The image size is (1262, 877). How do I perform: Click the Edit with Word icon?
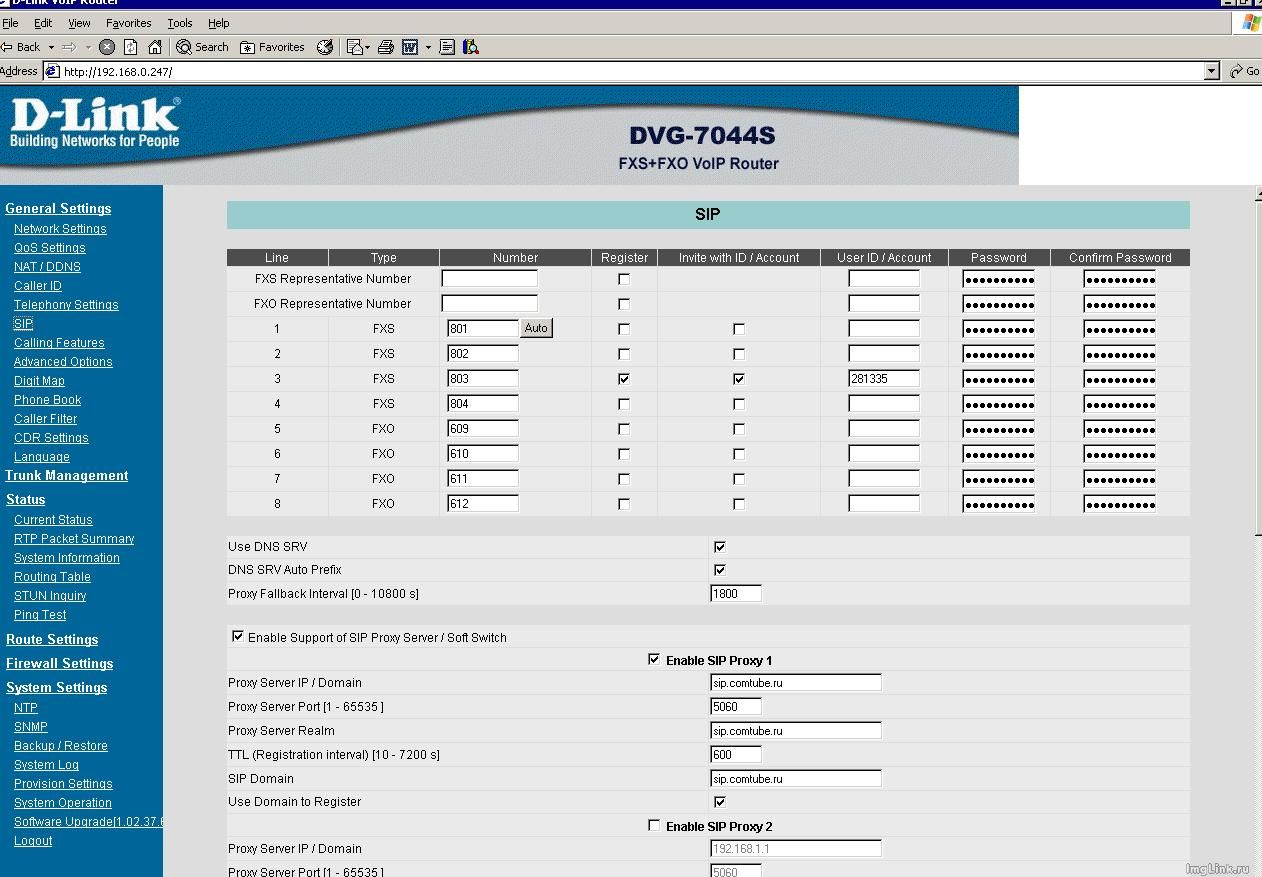pos(410,47)
